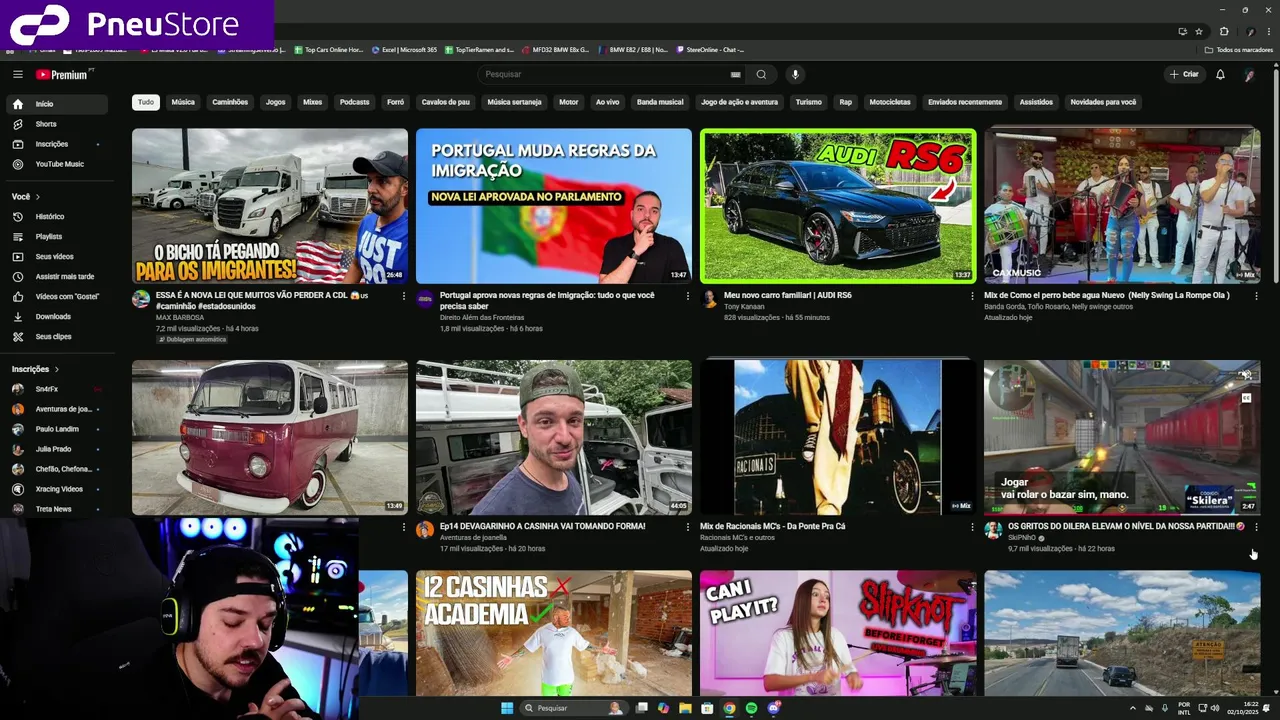Open Assistir mais tarde list
Viewport: 1280px width, 720px height.
tap(56, 276)
